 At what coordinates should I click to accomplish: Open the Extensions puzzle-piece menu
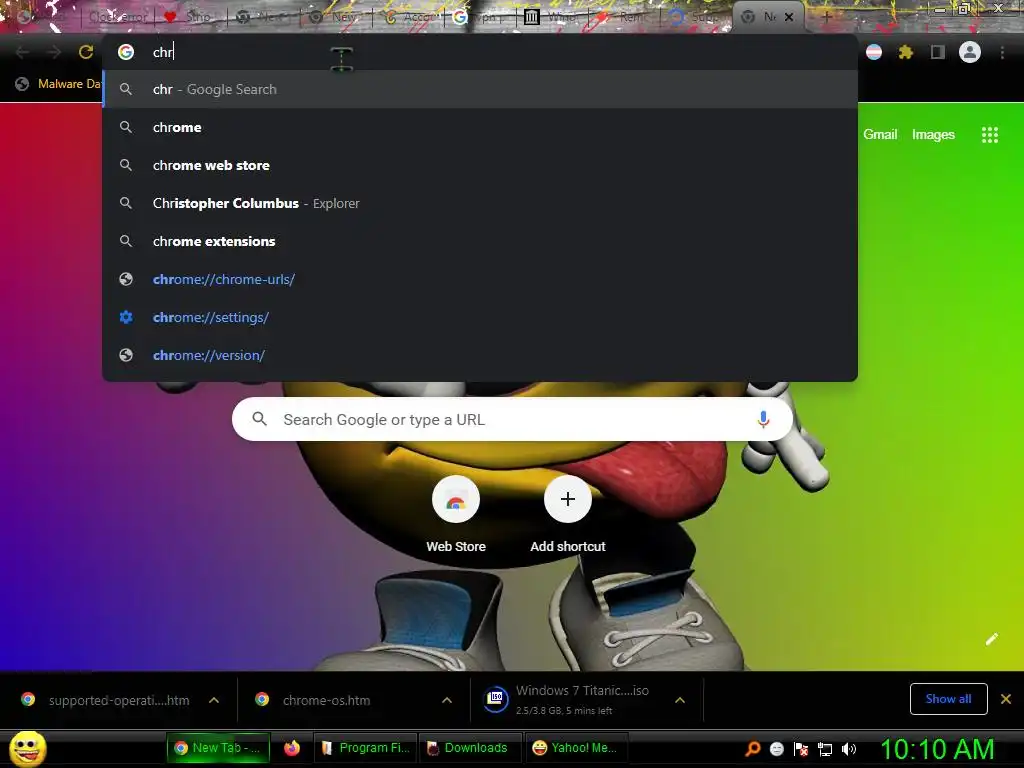coord(905,52)
